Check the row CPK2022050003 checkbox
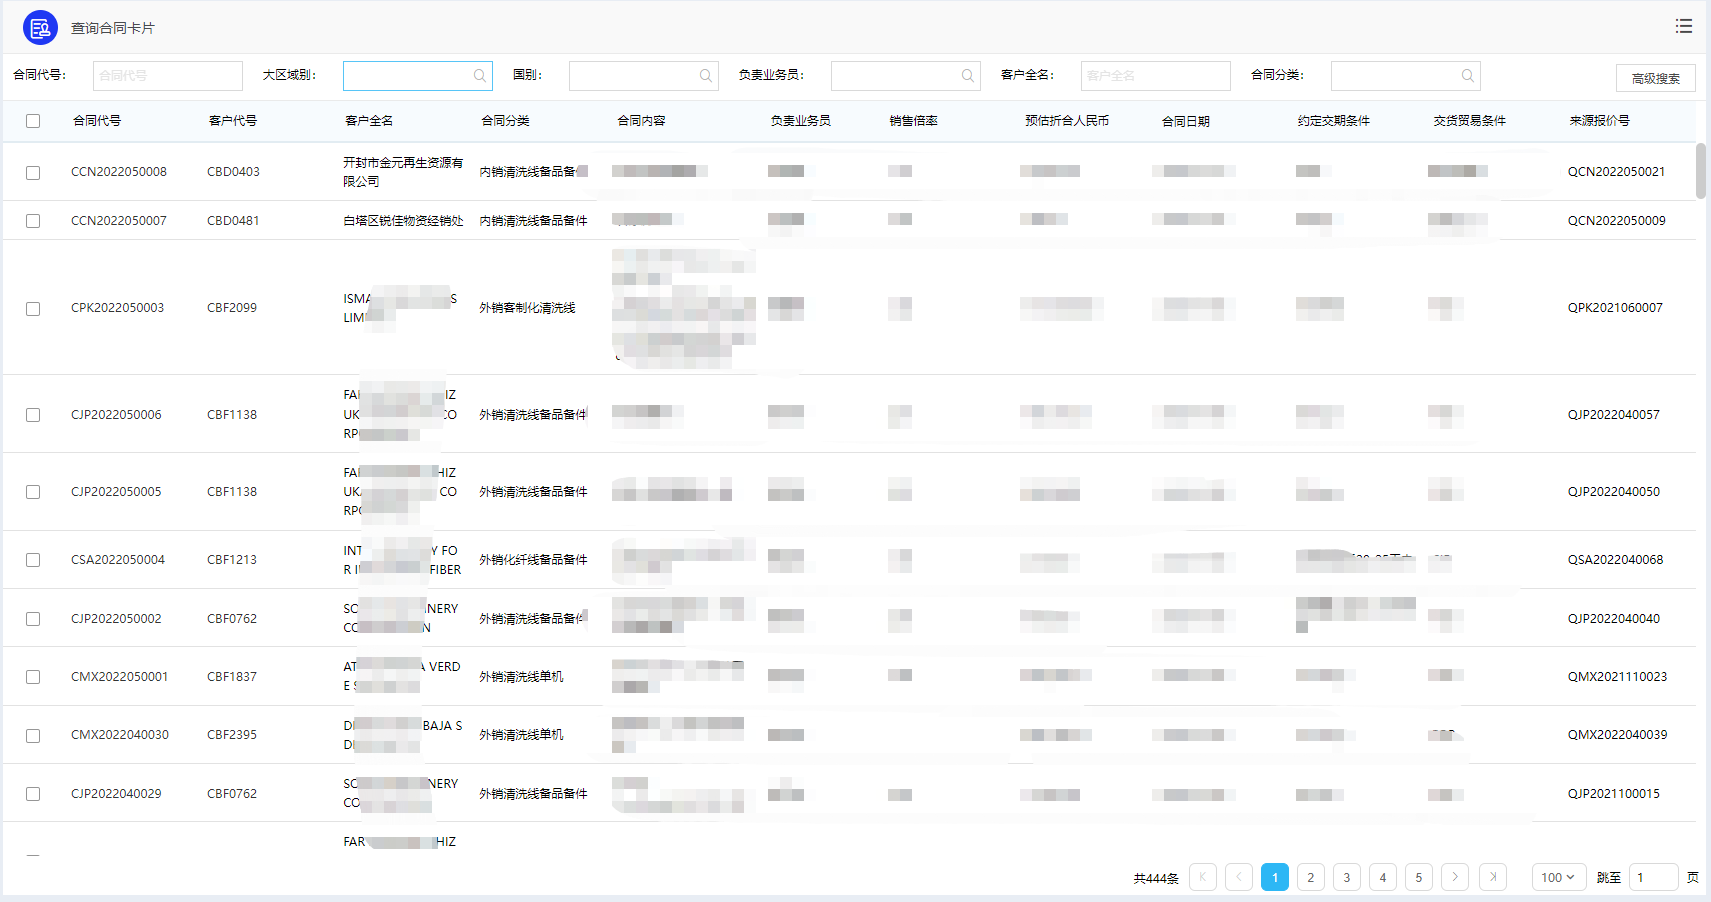 [33, 309]
